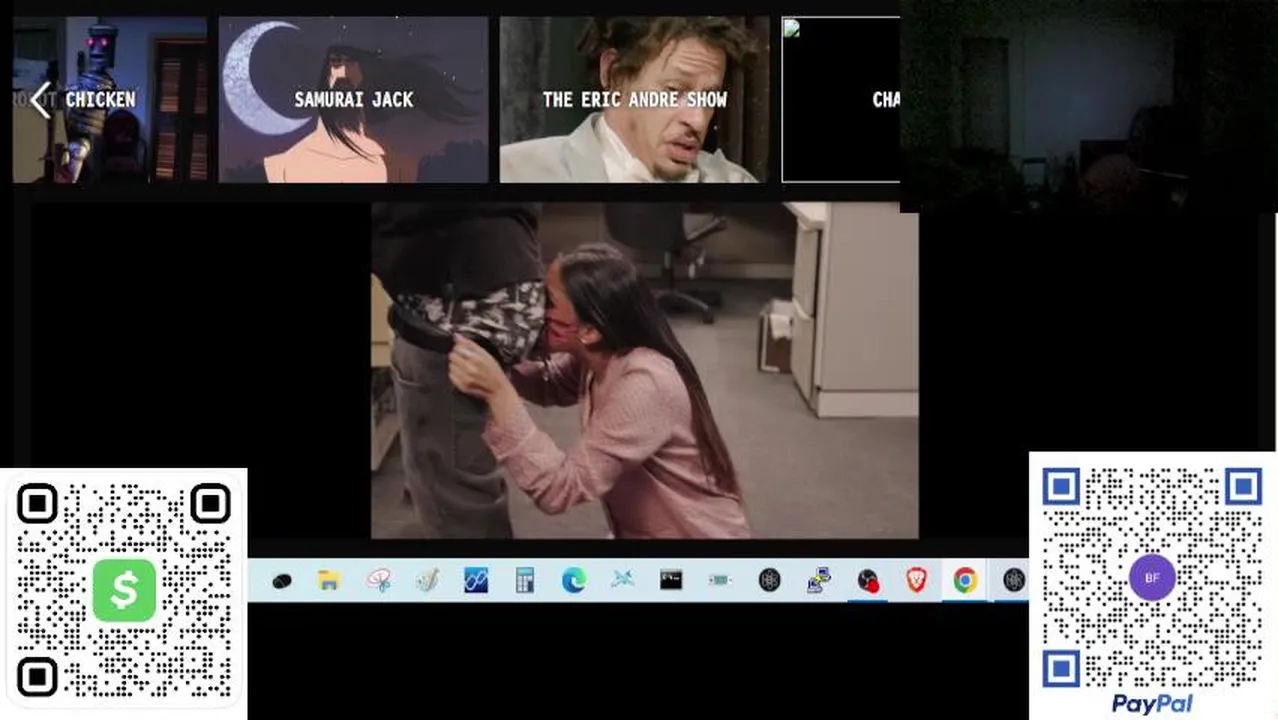Click the left arrow on the show carousel
The width and height of the screenshot is (1278, 720).
click(x=40, y=100)
